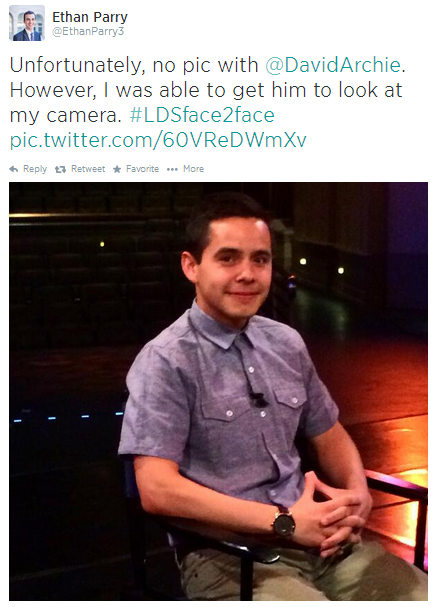Click the Reply arrow icon
437x607 pixels.
point(14,169)
